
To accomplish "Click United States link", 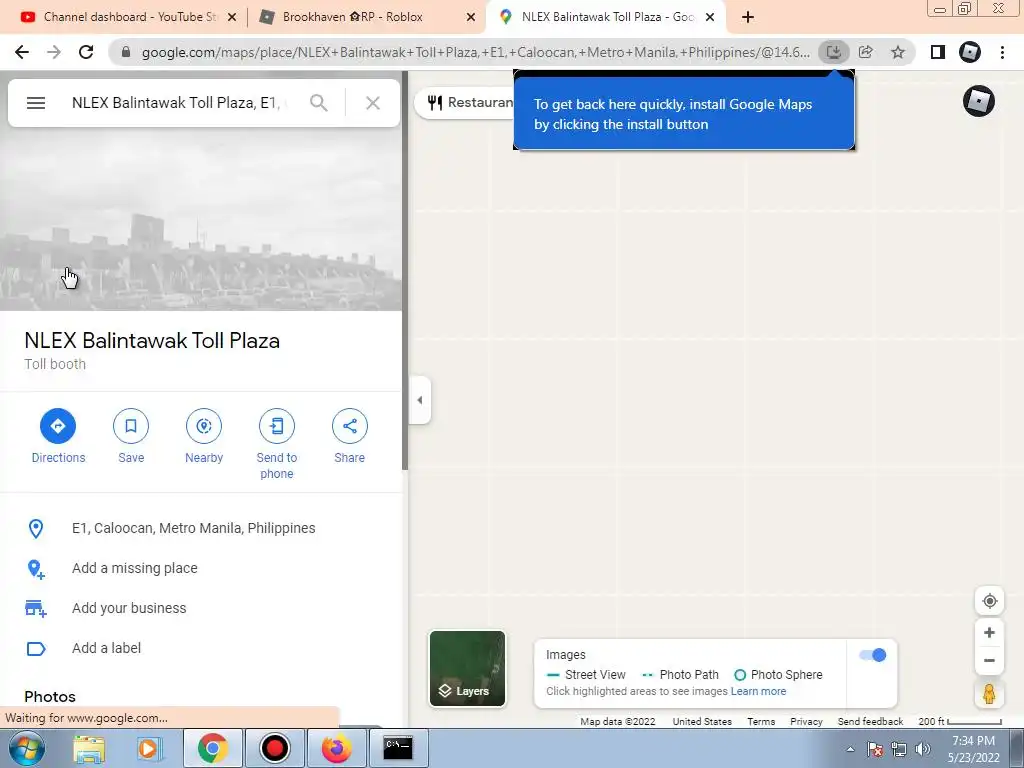I will click(x=702, y=722).
